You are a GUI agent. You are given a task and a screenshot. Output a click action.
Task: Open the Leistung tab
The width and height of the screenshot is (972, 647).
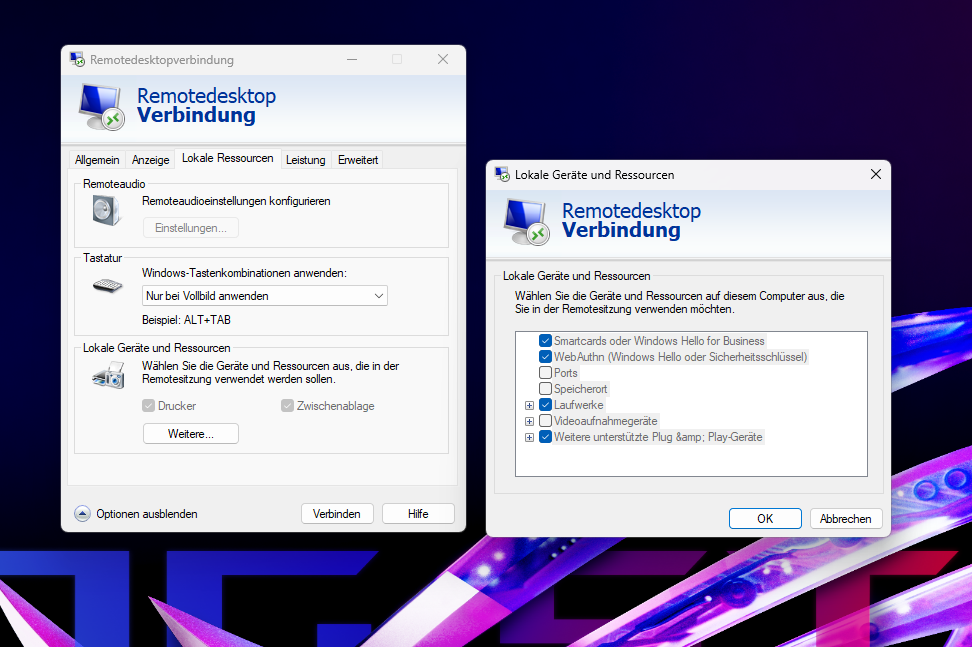(306, 160)
